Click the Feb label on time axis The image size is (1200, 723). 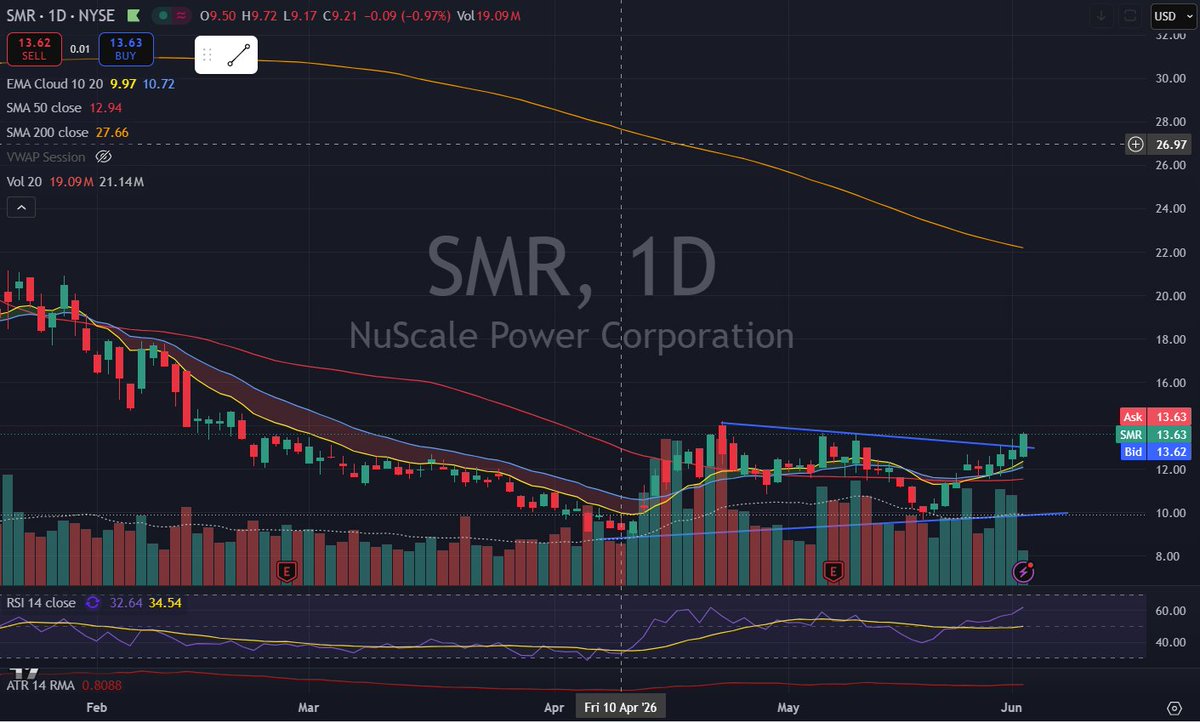click(x=97, y=708)
